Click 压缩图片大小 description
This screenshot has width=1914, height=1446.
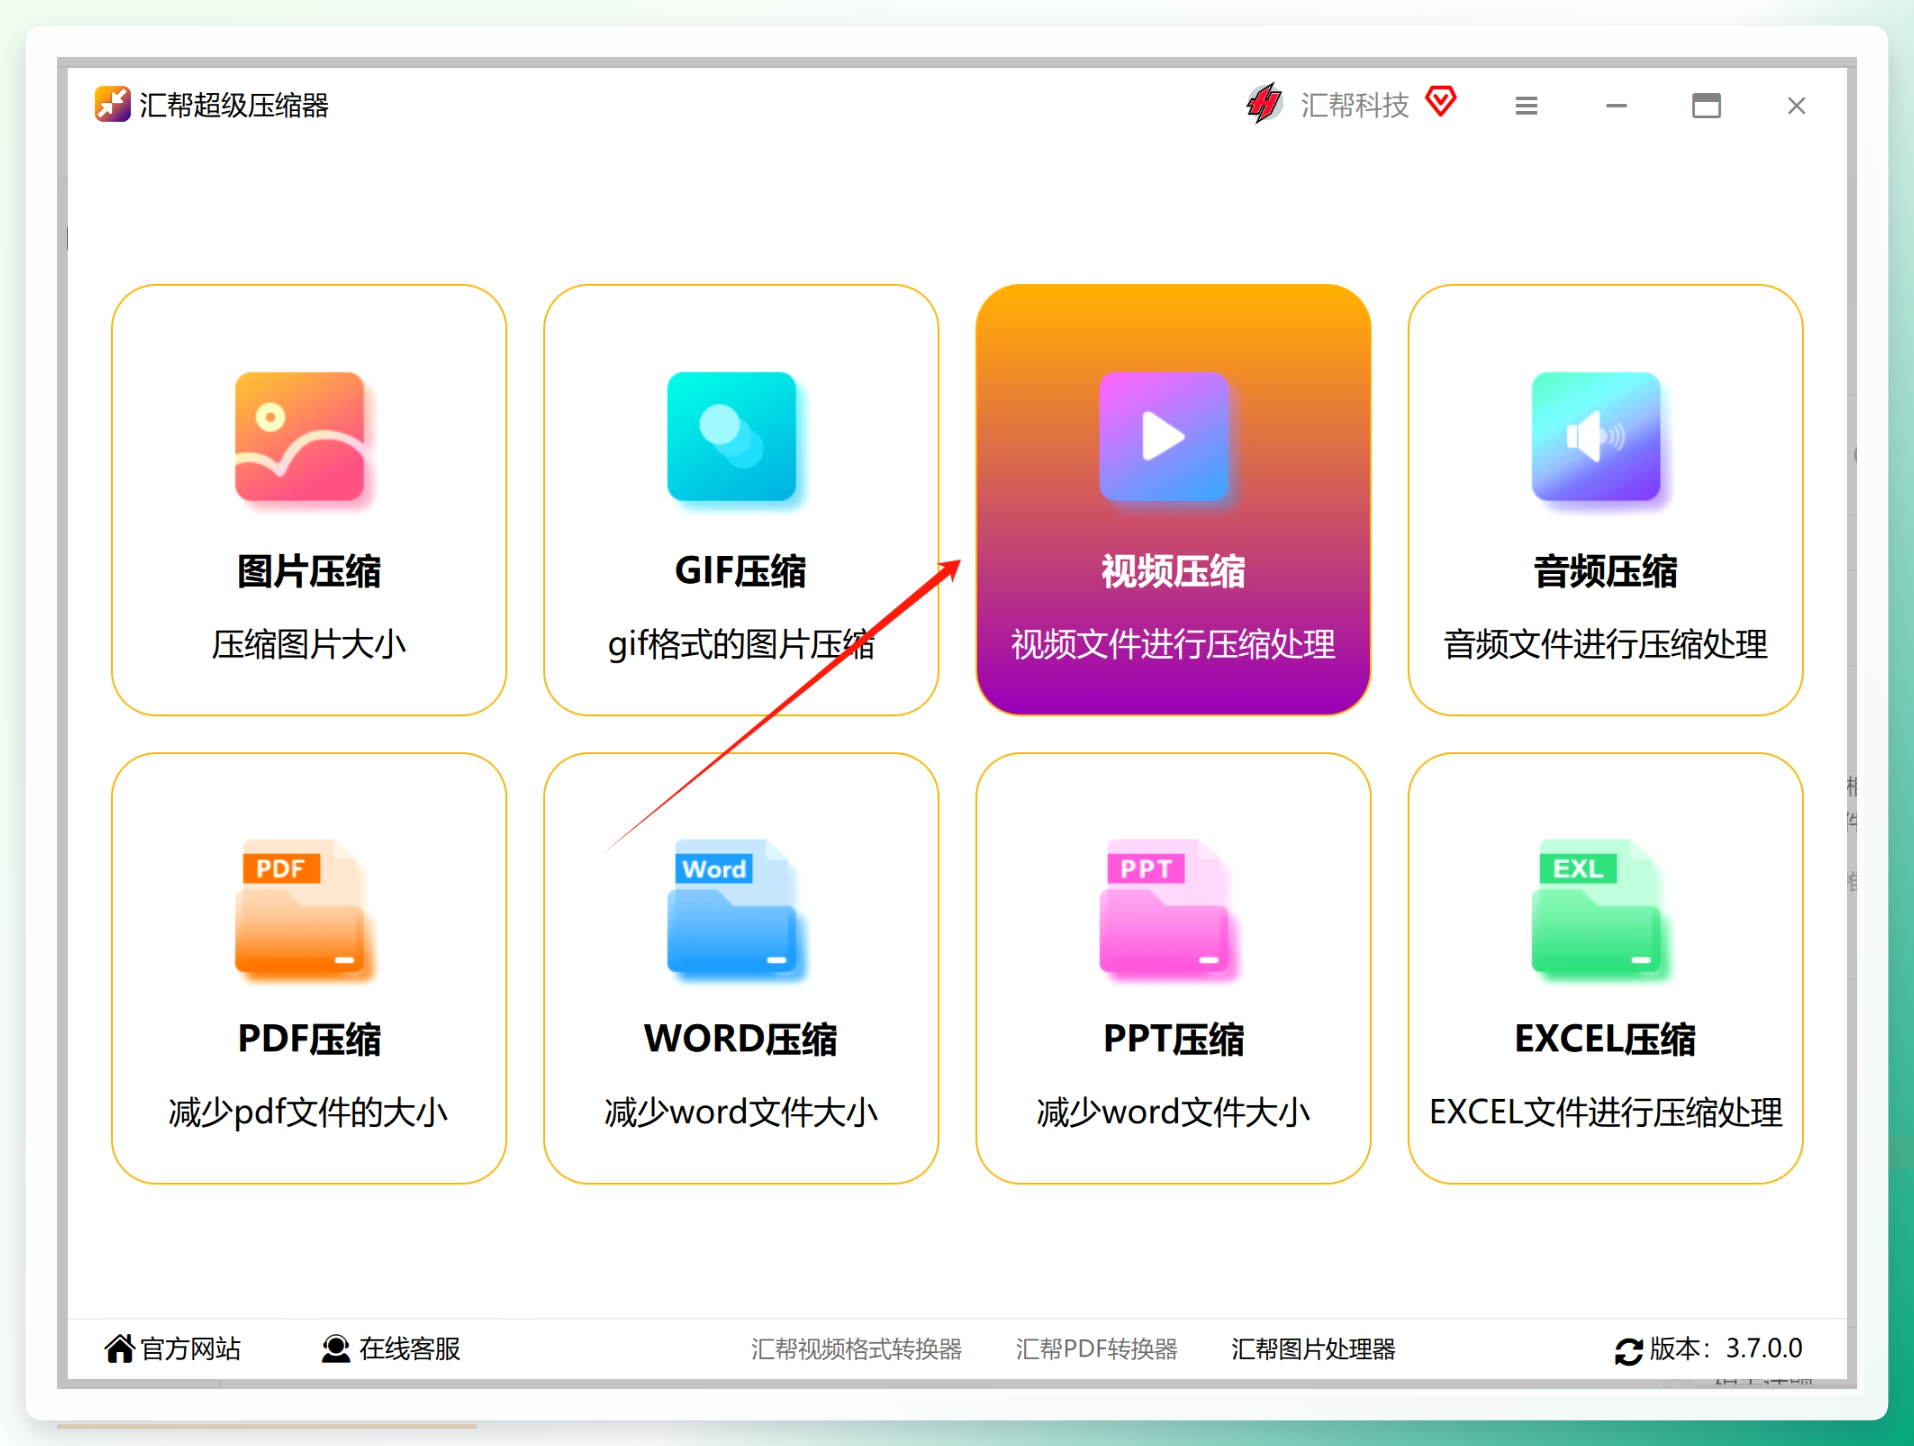click(x=309, y=644)
